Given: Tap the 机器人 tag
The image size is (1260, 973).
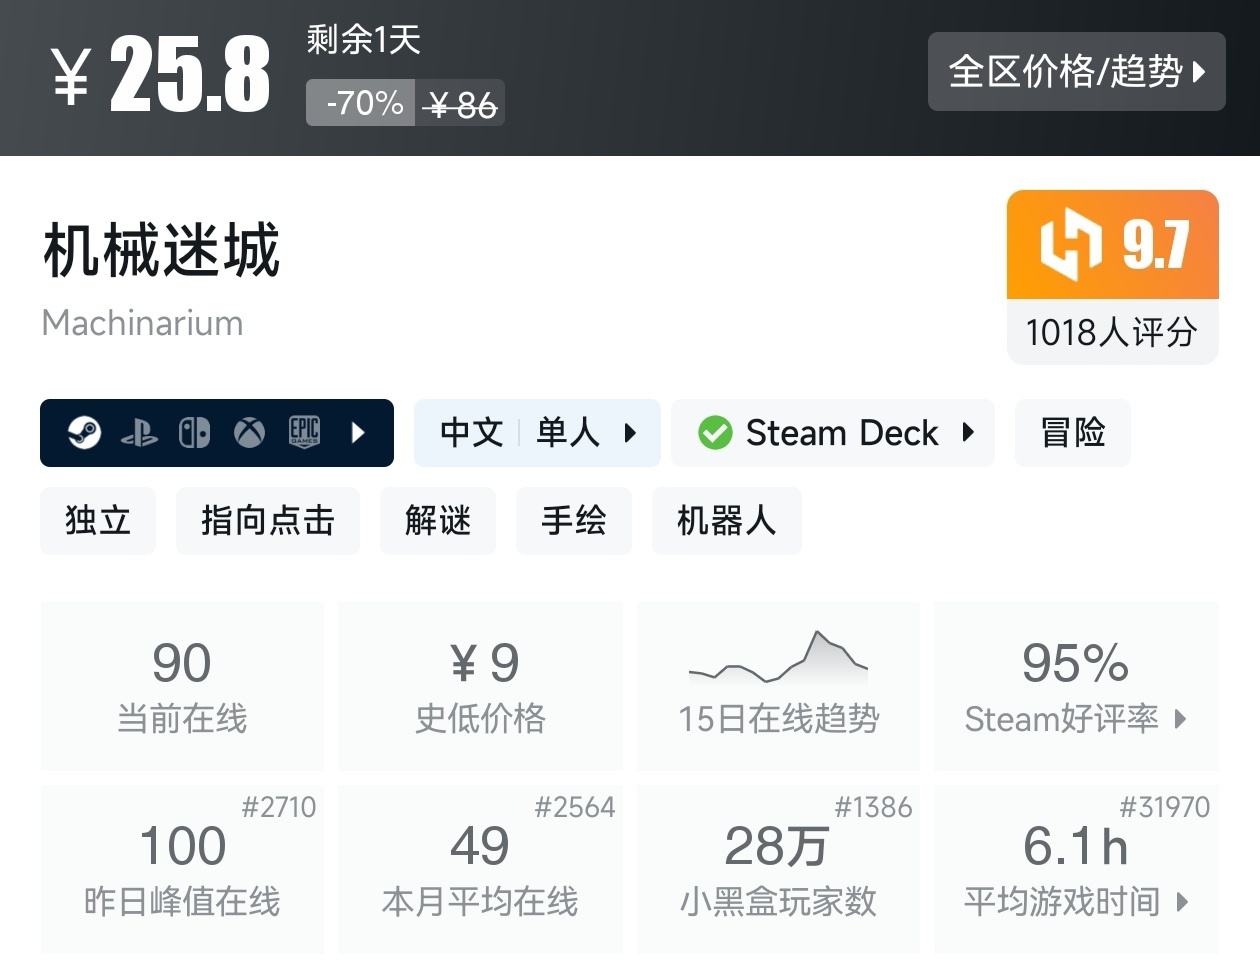Looking at the screenshot, I should coord(726,521).
